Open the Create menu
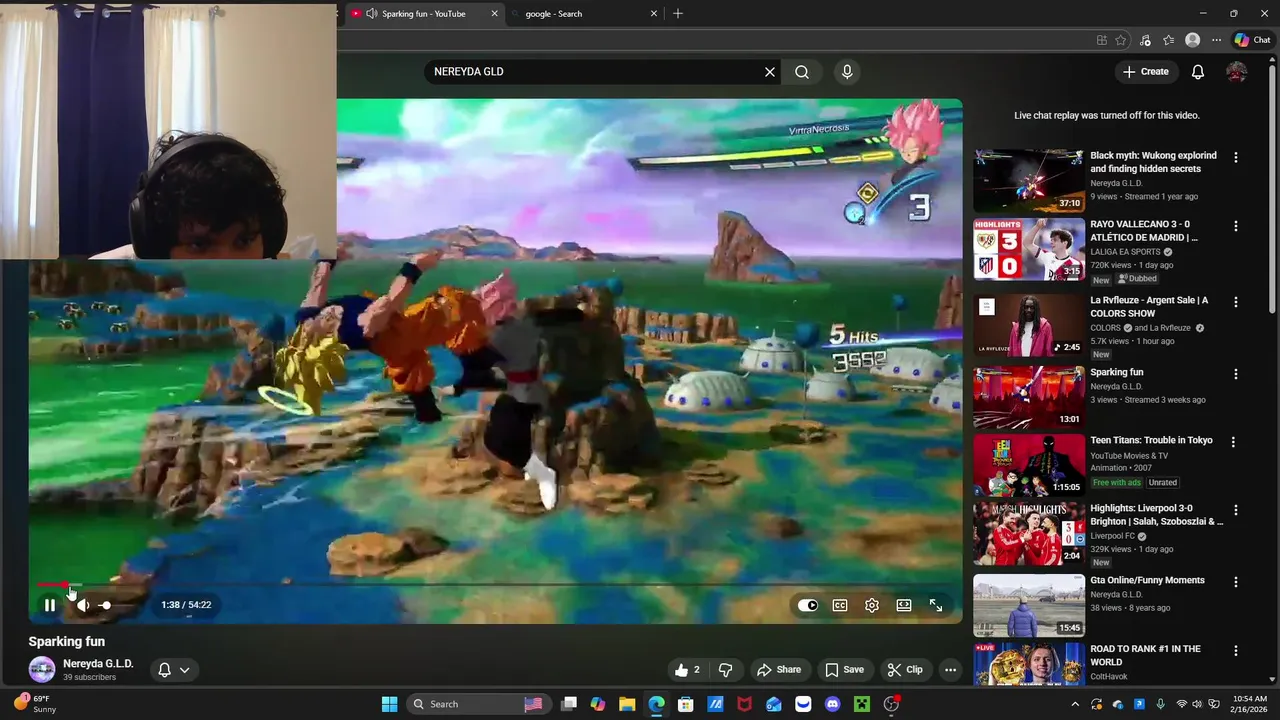Viewport: 1280px width, 720px height. click(1146, 72)
